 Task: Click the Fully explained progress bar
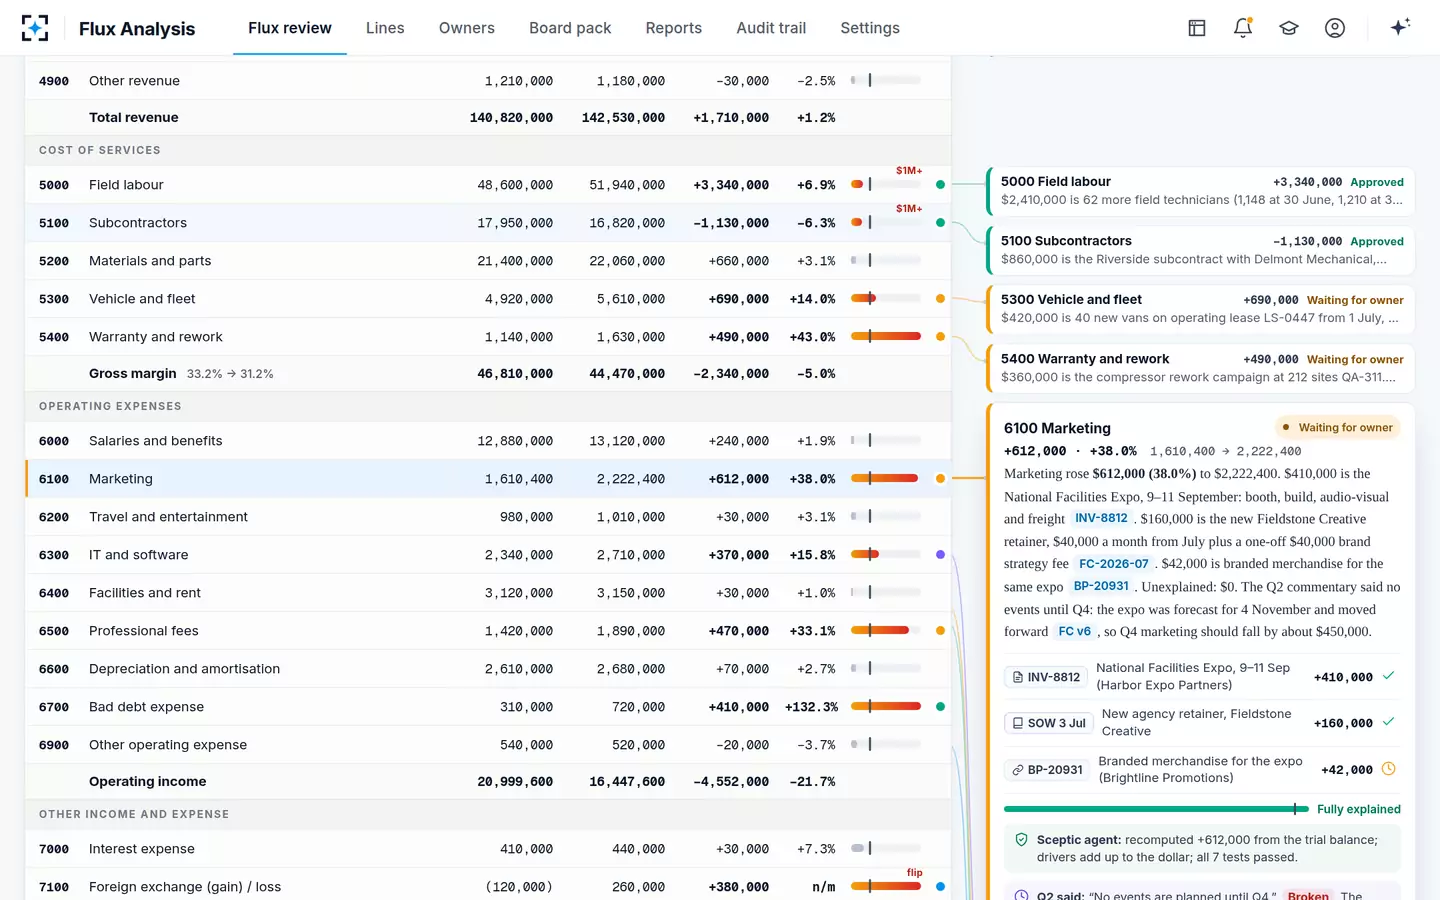tap(1156, 809)
